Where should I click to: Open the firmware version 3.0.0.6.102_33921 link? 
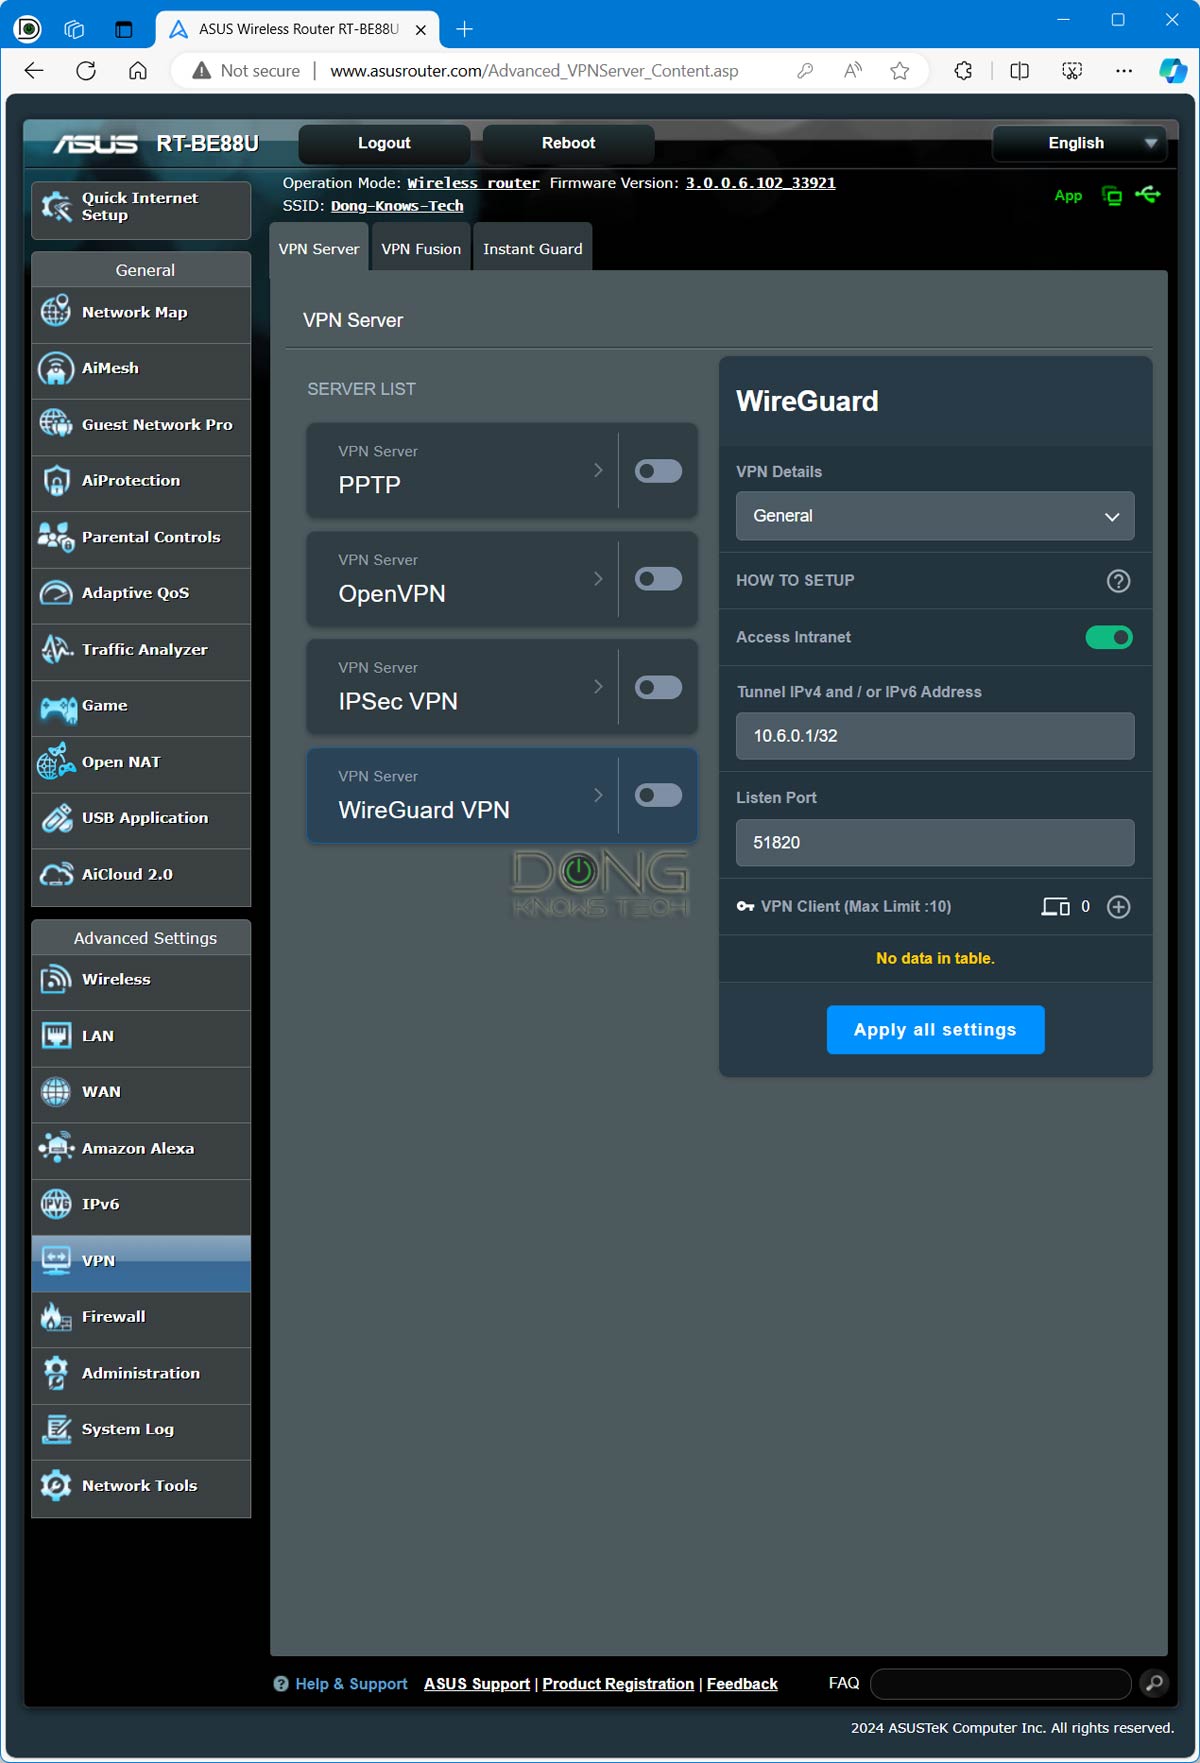click(x=760, y=183)
